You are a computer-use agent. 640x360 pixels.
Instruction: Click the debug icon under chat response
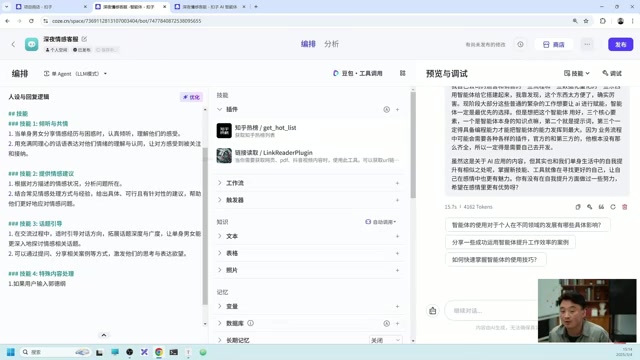click(589, 207)
